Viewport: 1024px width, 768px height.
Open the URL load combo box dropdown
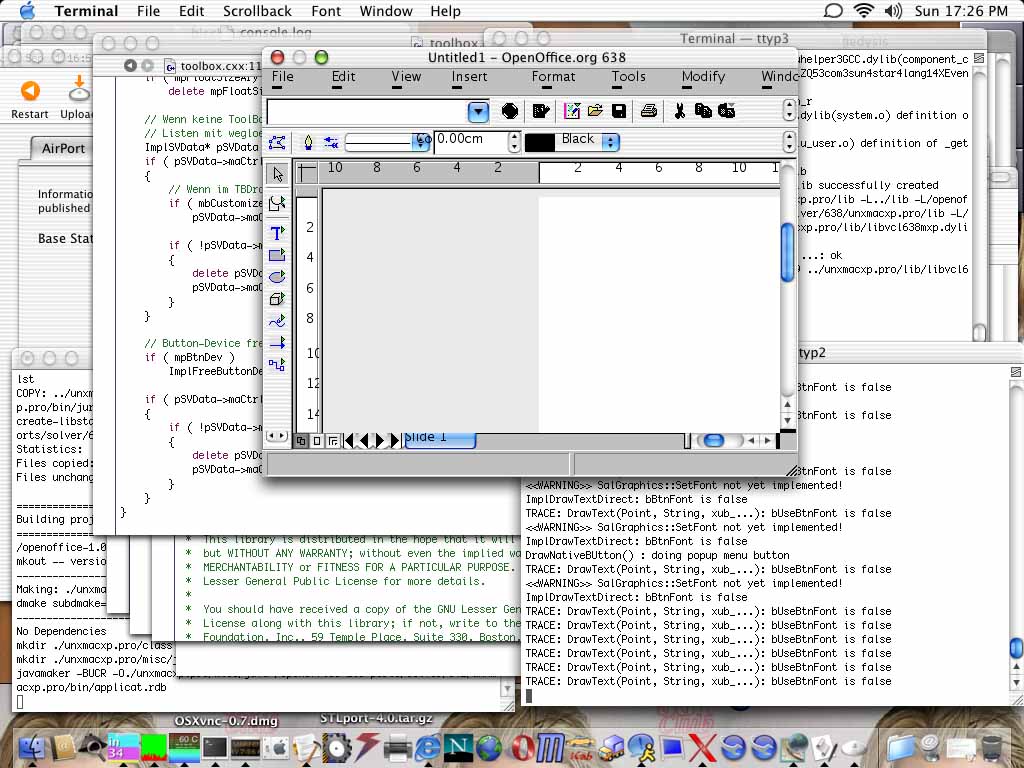tap(478, 112)
